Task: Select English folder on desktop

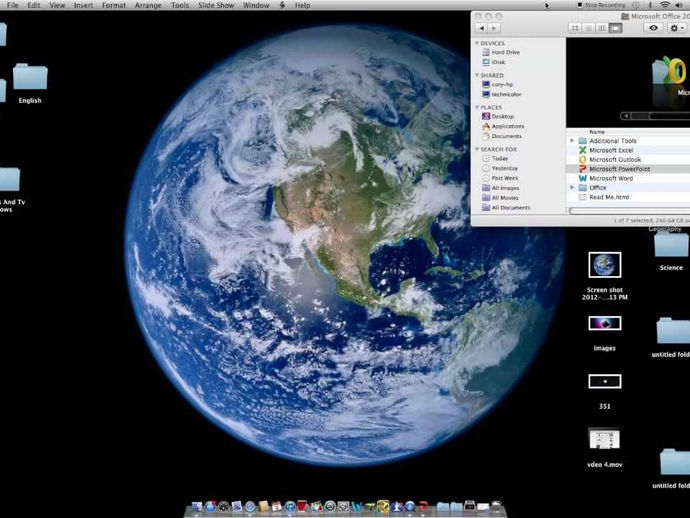Action: click(x=30, y=82)
